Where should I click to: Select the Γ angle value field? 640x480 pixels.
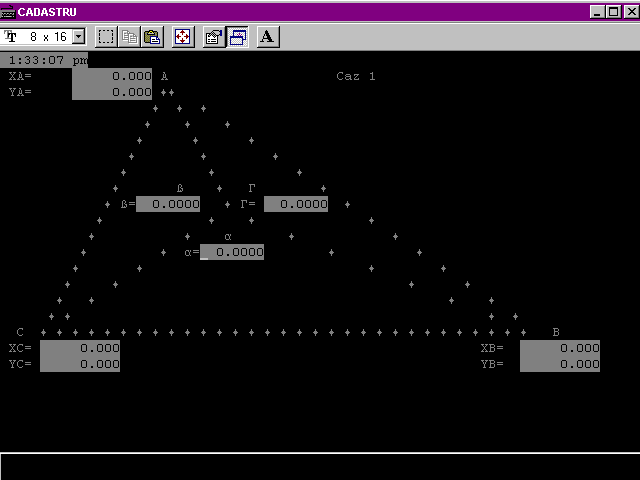296,204
